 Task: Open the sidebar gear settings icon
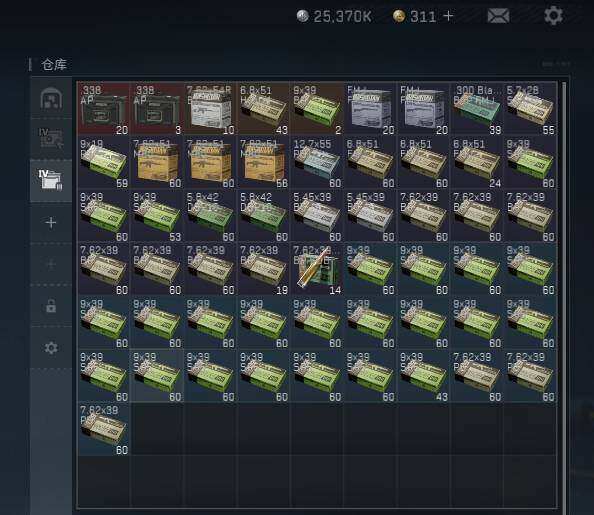pos(51,348)
